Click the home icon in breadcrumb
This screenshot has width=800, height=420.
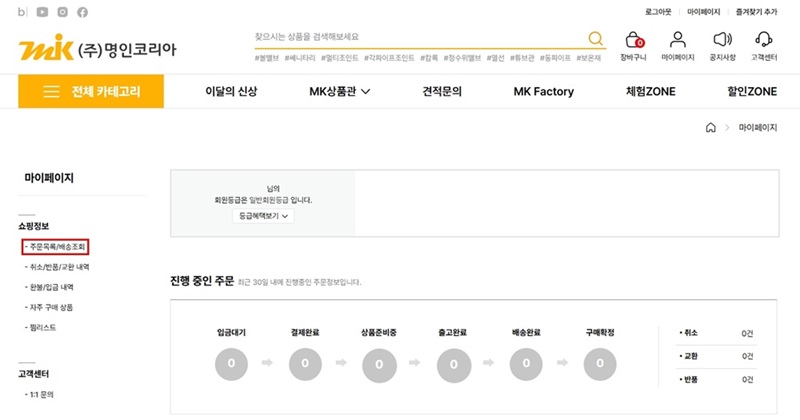711,128
